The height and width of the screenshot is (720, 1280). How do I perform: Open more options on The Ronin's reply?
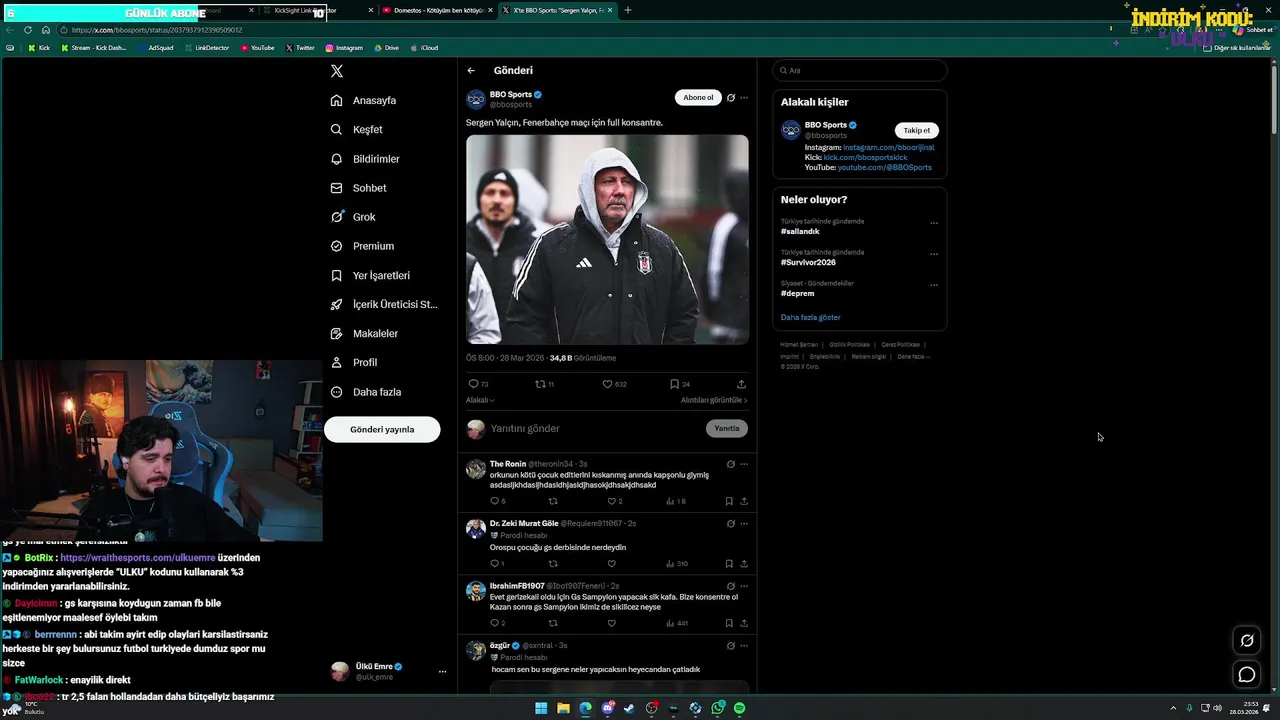[x=744, y=464]
